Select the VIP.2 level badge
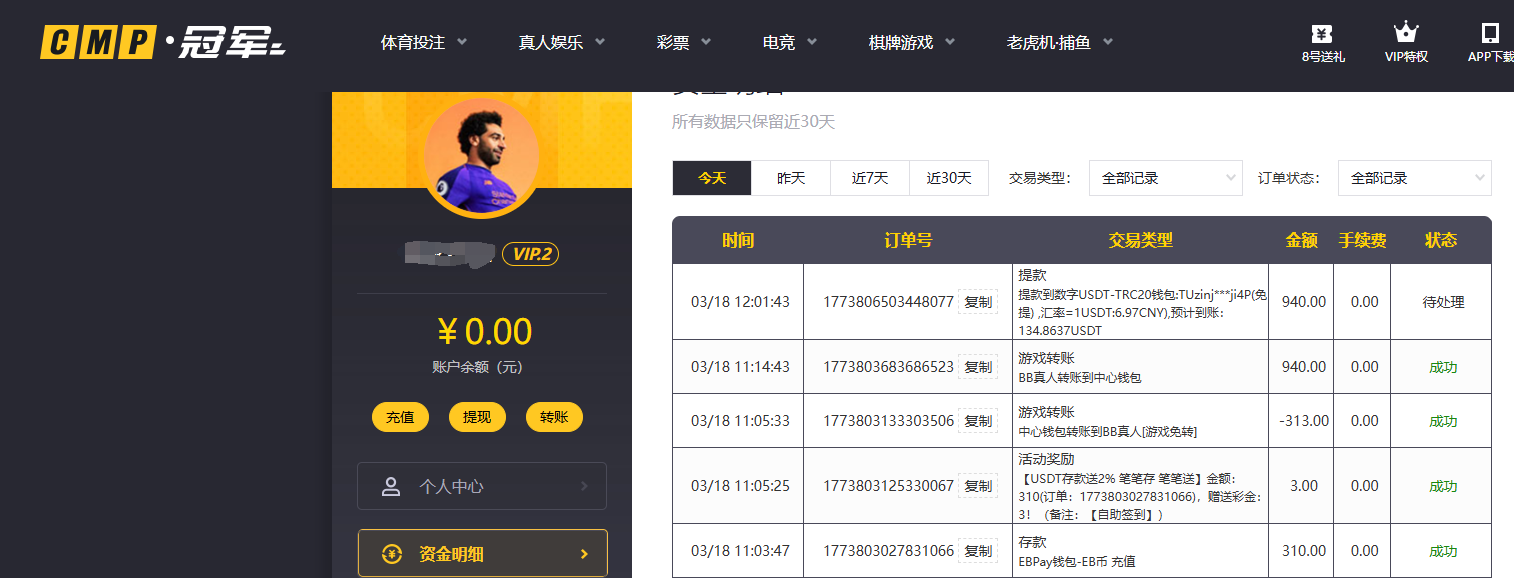 coord(530,254)
